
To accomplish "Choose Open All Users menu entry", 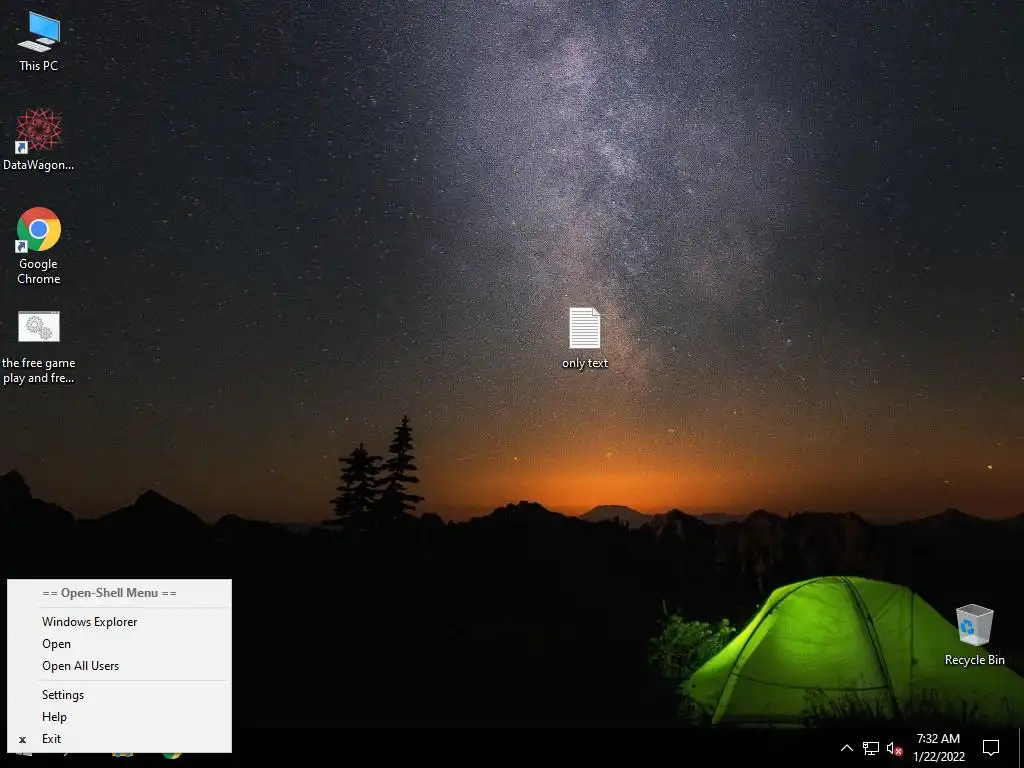I will tap(120, 666).
